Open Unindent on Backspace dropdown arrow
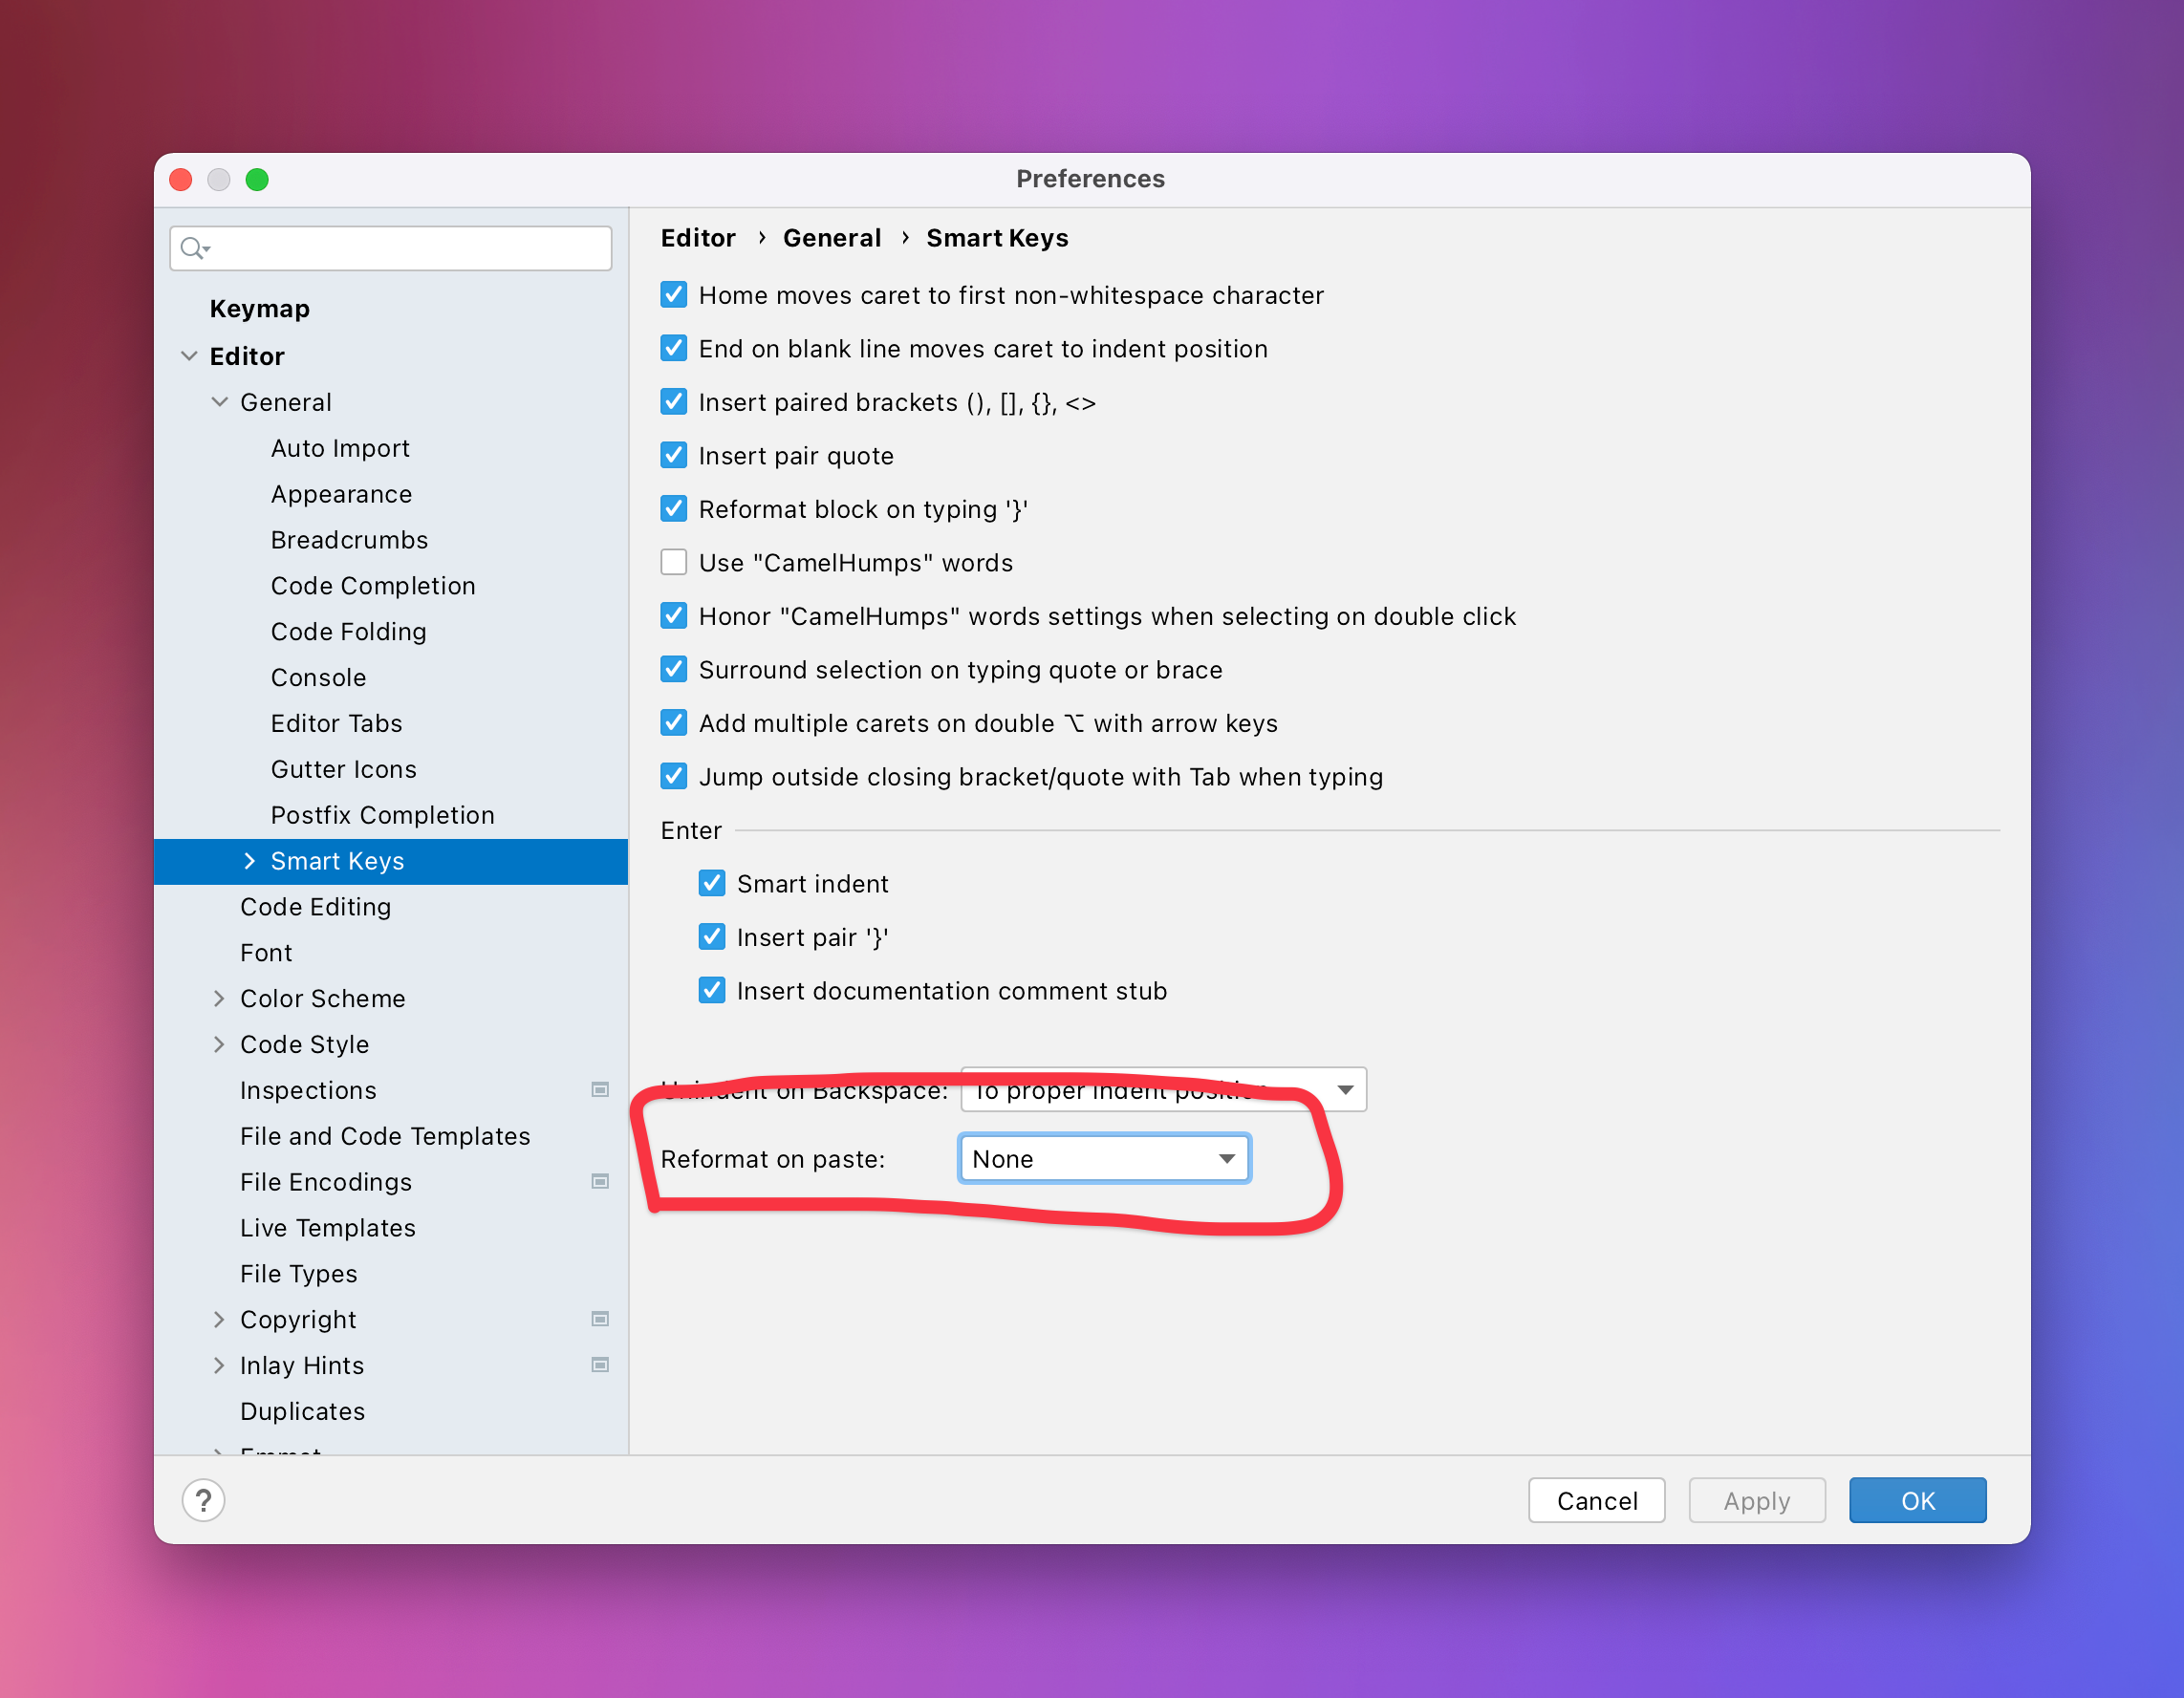 [1345, 1090]
